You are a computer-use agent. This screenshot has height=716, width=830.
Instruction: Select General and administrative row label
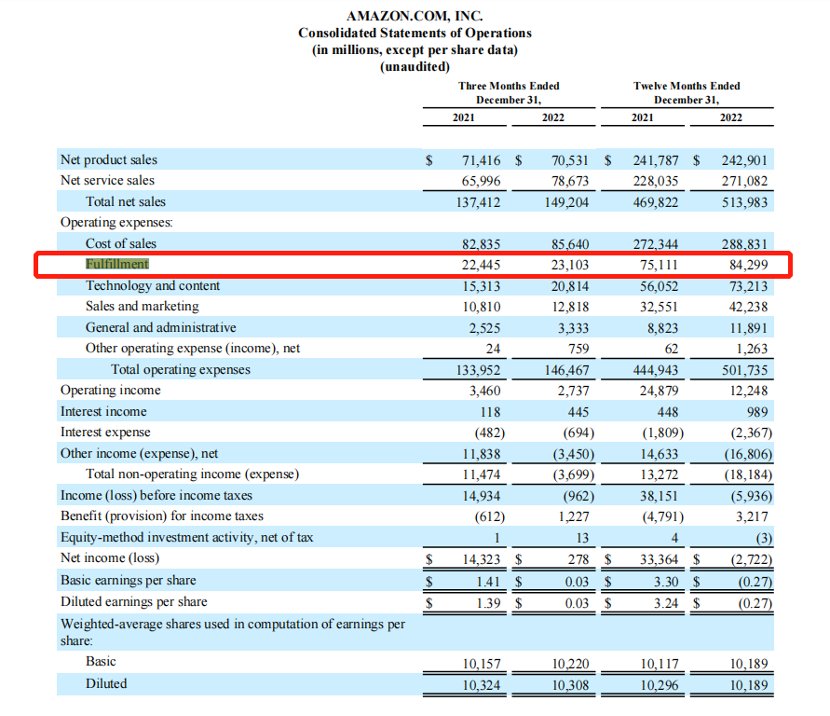pos(161,328)
